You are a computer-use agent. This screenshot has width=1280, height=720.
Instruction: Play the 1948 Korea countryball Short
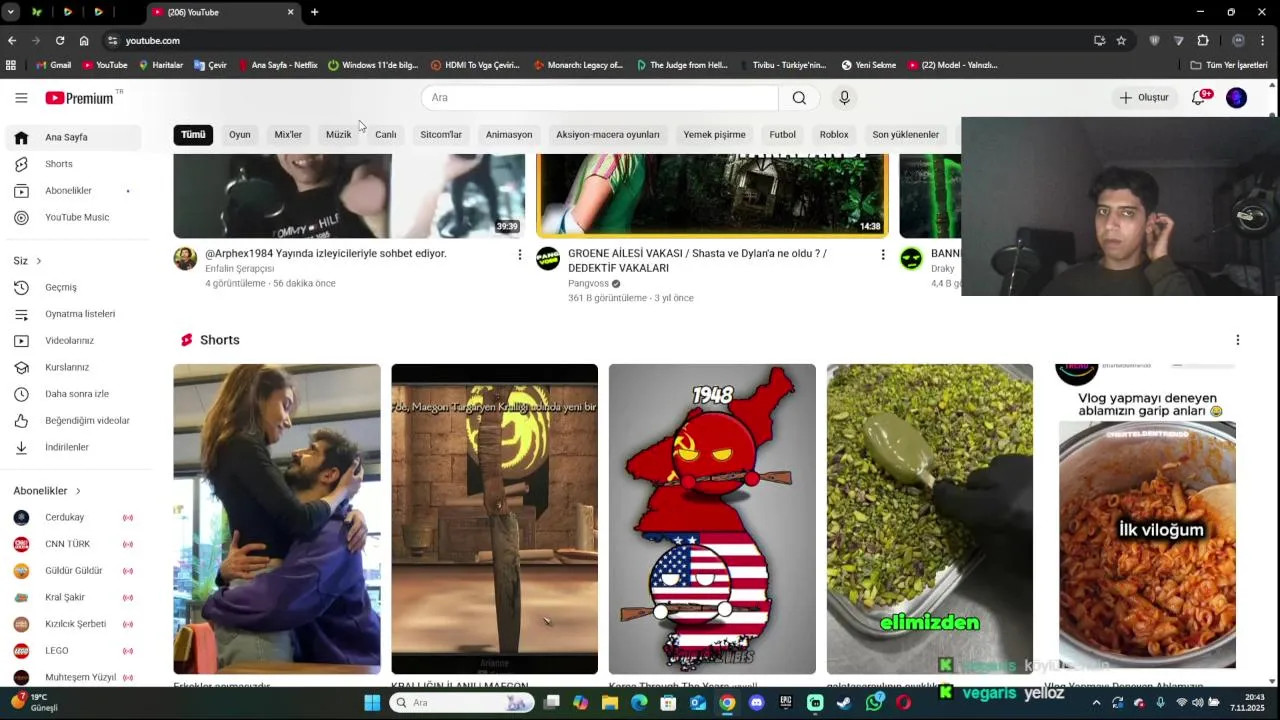point(712,519)
